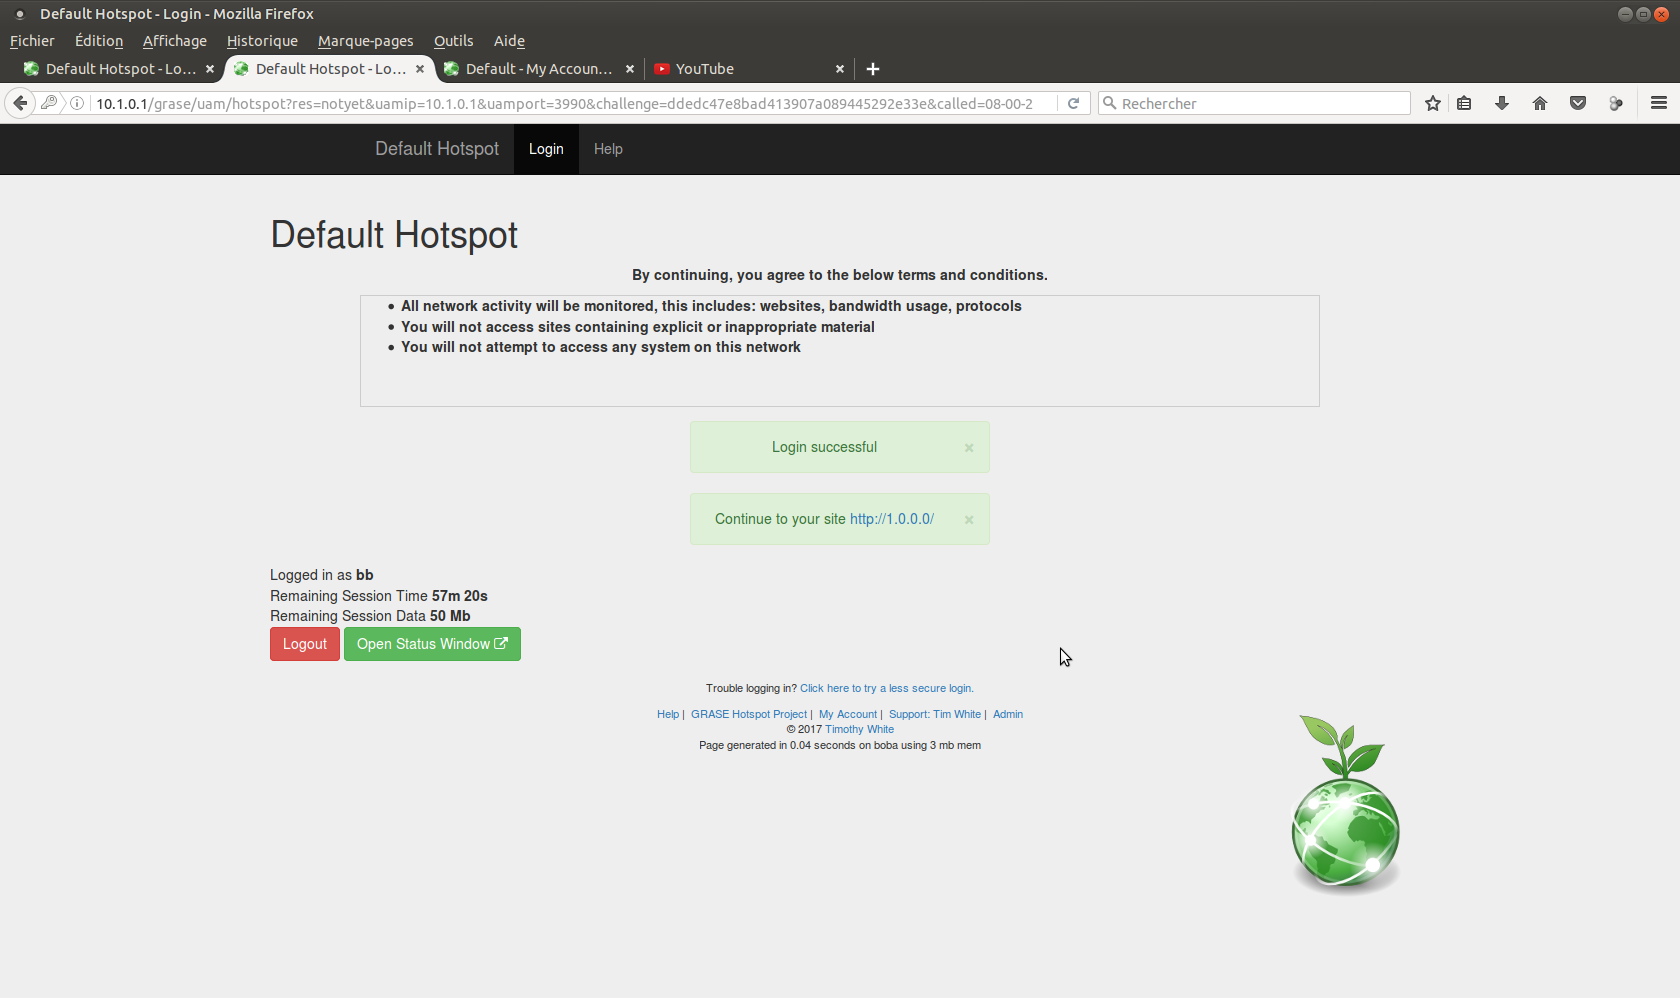Screen dimensions: 1680x998
Task: Open the Admin footer link
Action: (x=1008, y=714)
